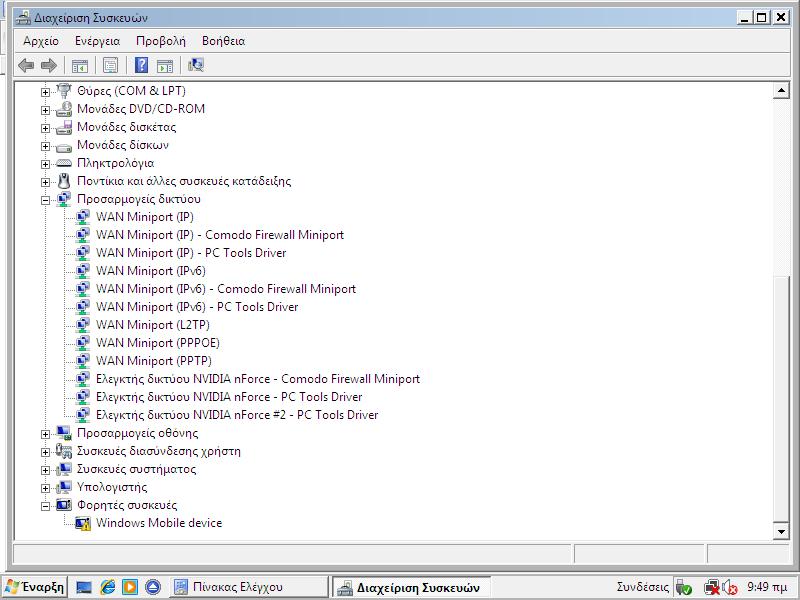Open the Προβολή menu
The width and height of the screenshot is (800, 600).
[161, 41]
